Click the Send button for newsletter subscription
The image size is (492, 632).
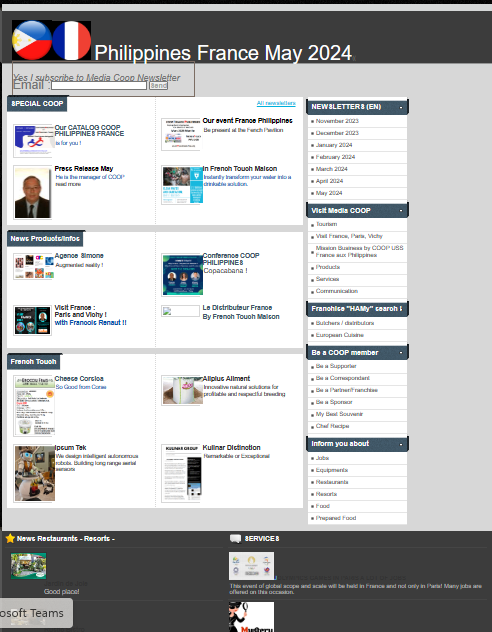click(158, 85)
